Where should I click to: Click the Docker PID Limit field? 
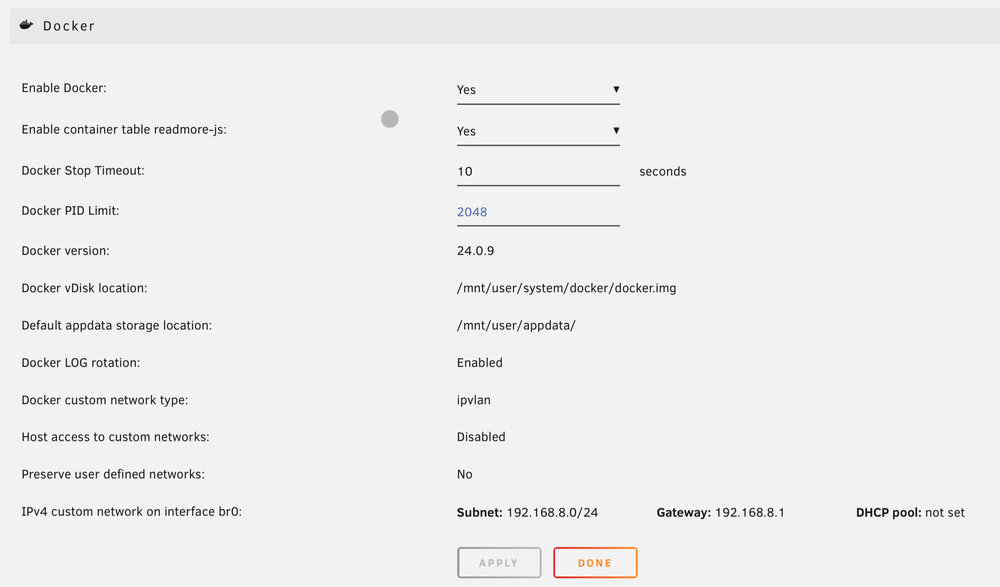pyautogui.click(x=538, y=212)
